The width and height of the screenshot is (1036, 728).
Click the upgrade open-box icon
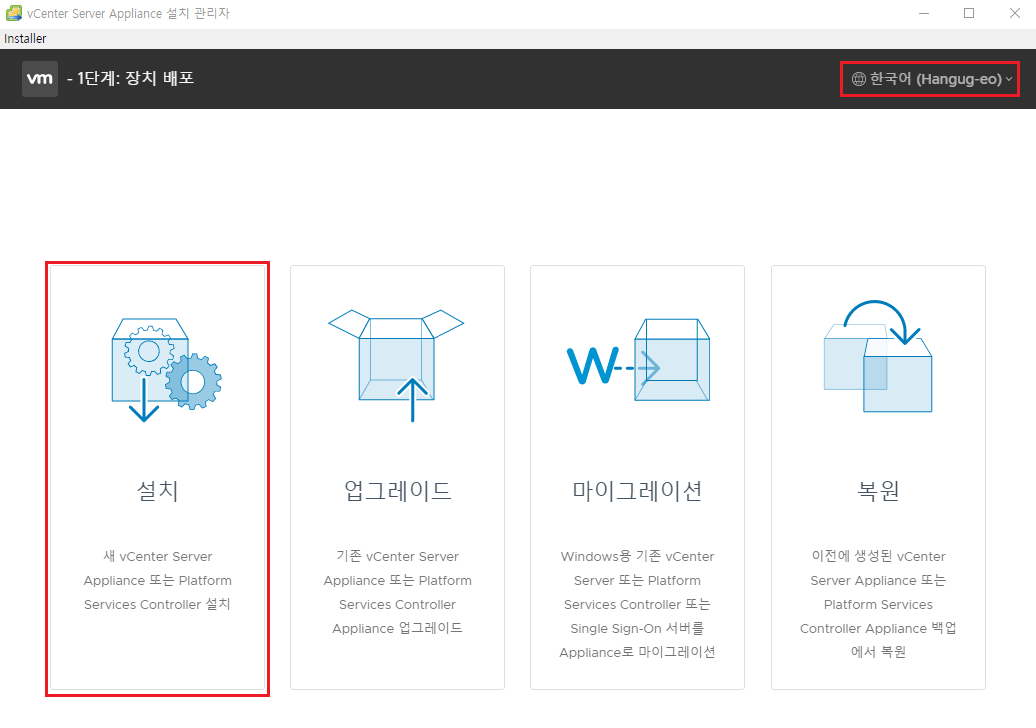click(x=396, y=365)
